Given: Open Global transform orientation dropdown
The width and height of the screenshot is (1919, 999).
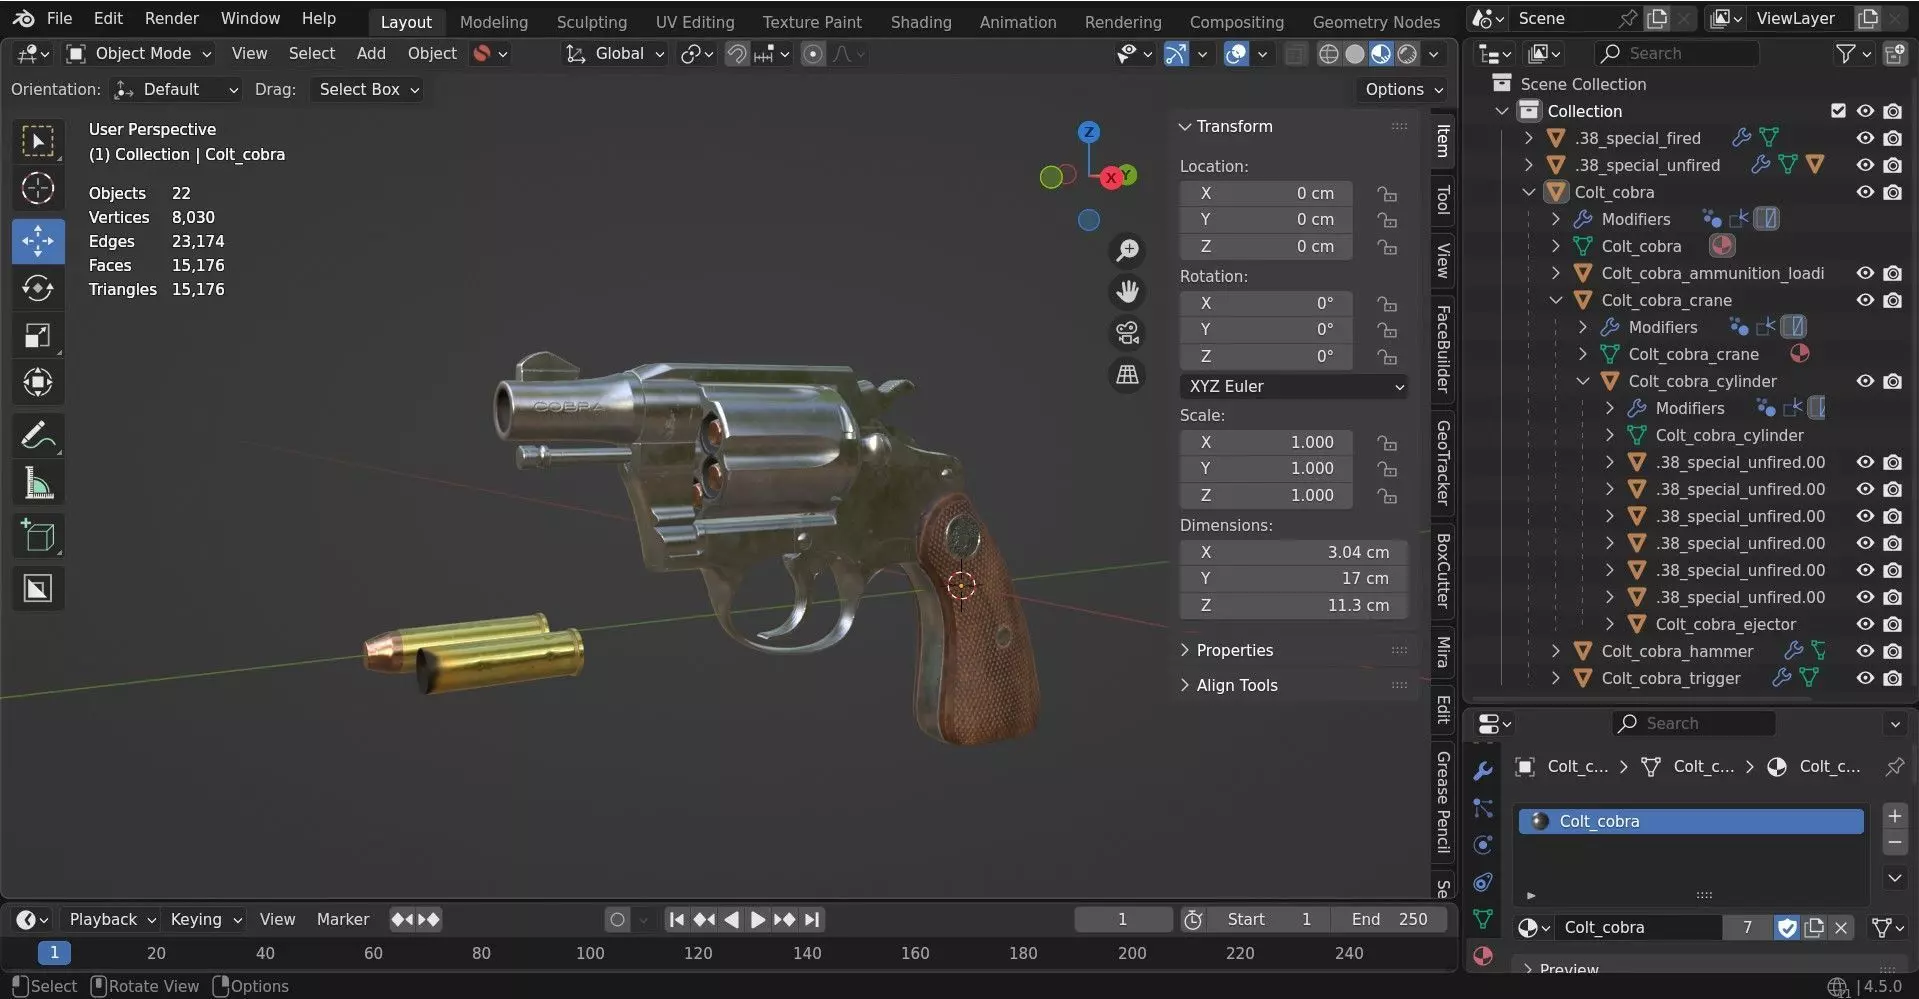Looking at the screenshot, I should pyautogui.click(x=615, y=54).
